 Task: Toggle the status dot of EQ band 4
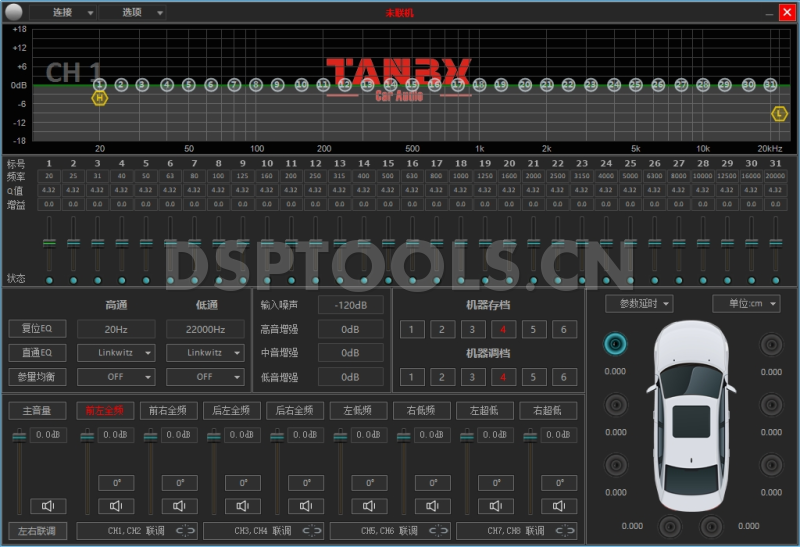click(x=121, y=280)
